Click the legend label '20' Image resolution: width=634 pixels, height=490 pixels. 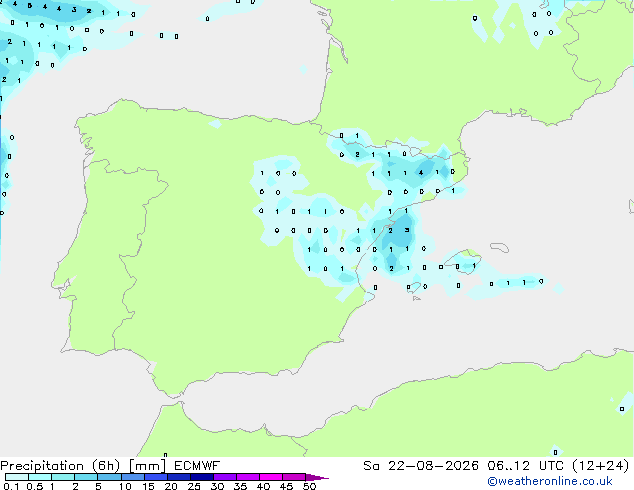(171, 486)
